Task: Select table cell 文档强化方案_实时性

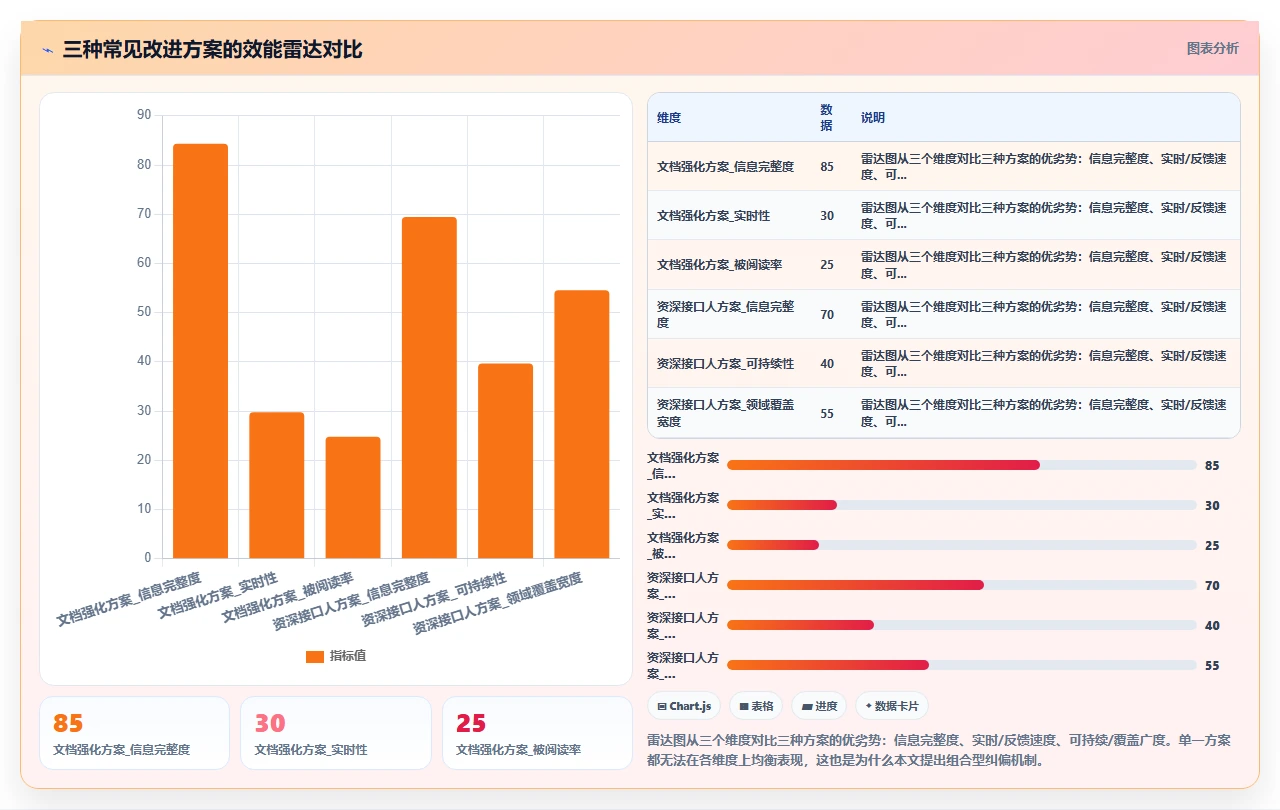Action: tap(730, 216)
